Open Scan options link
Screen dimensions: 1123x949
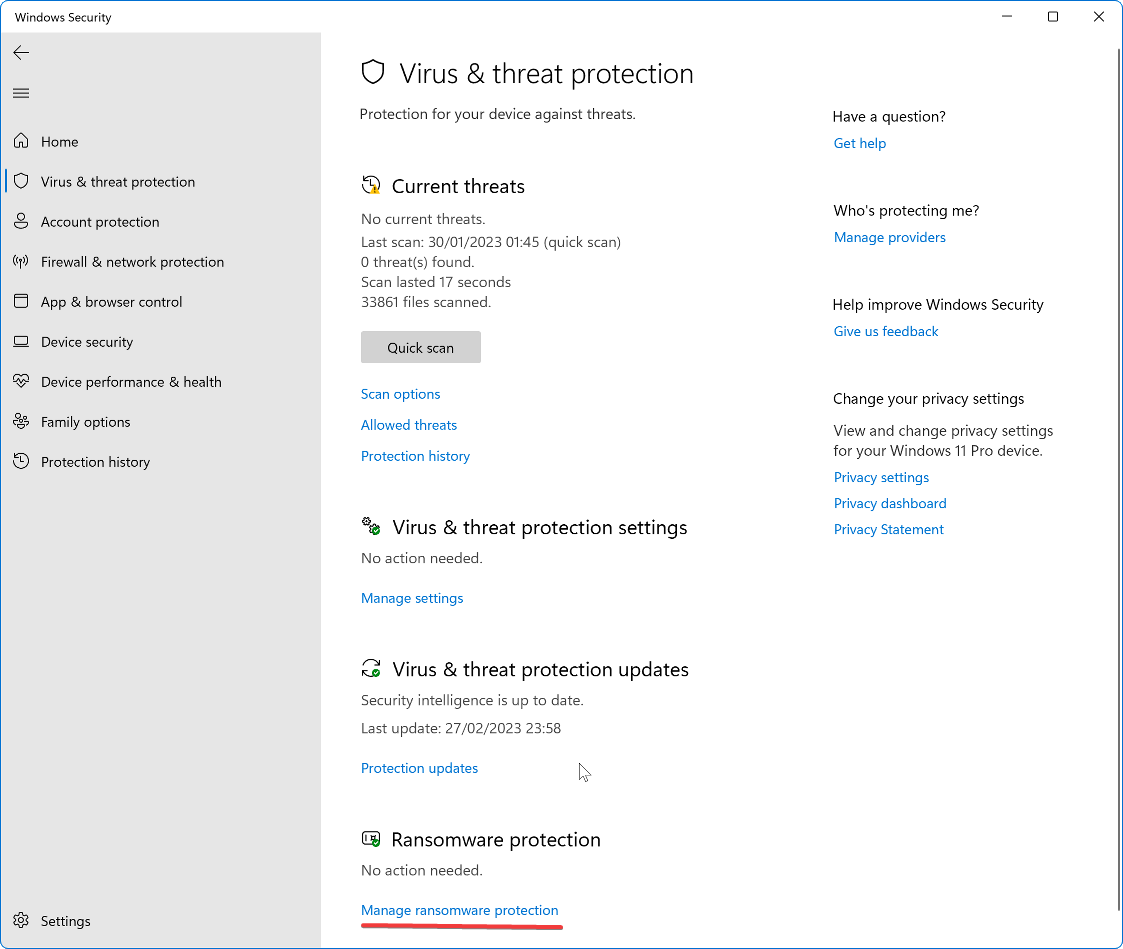pyautogui.click(x=400, y=394)
